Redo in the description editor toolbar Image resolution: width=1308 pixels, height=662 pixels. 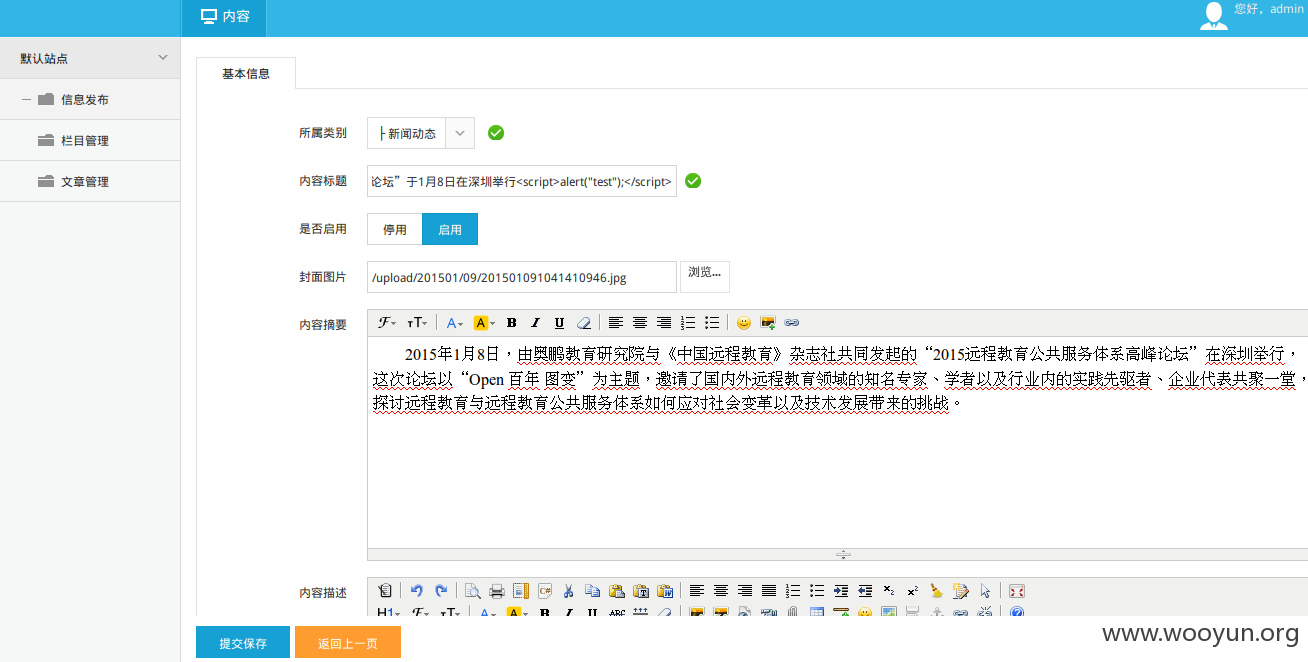point(441,591)
